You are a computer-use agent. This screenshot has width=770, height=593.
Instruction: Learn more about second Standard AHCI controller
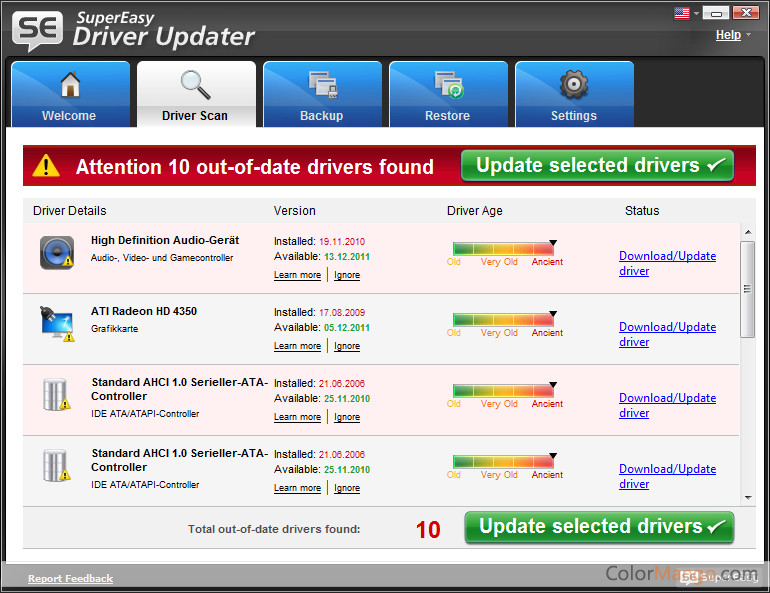(x=297, y=488)
